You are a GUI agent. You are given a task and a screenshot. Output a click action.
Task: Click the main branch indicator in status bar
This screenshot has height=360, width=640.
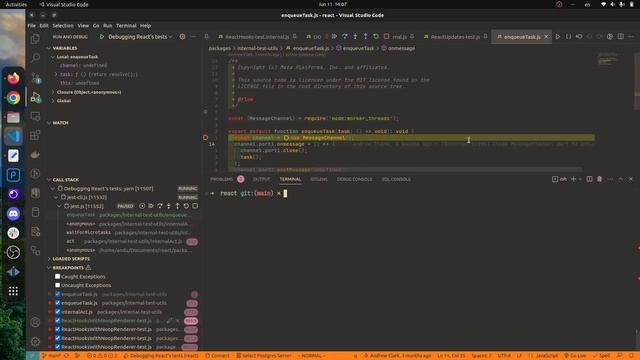pyautogui.click(x=51, y=356)
